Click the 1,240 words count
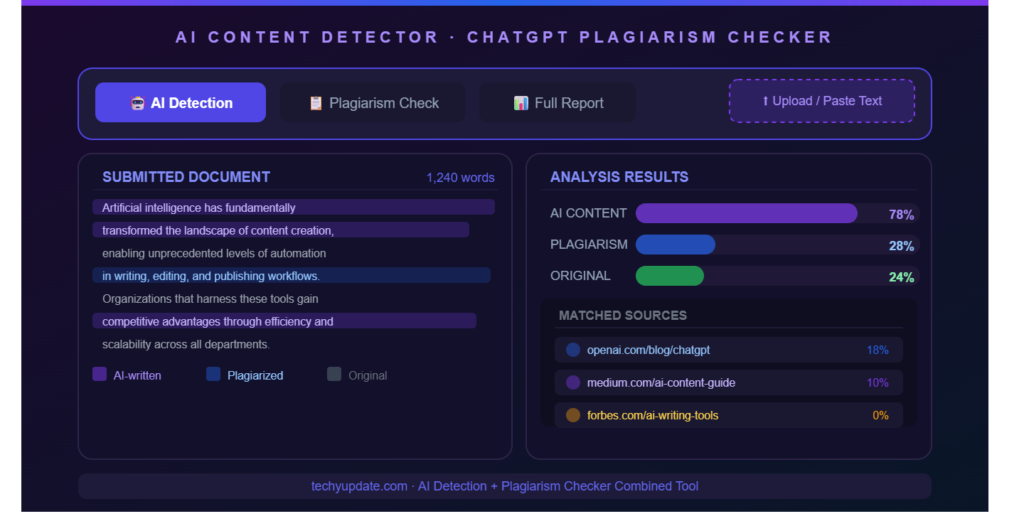The height and width of the screenshot is (526, 1024). pos(460,178)
